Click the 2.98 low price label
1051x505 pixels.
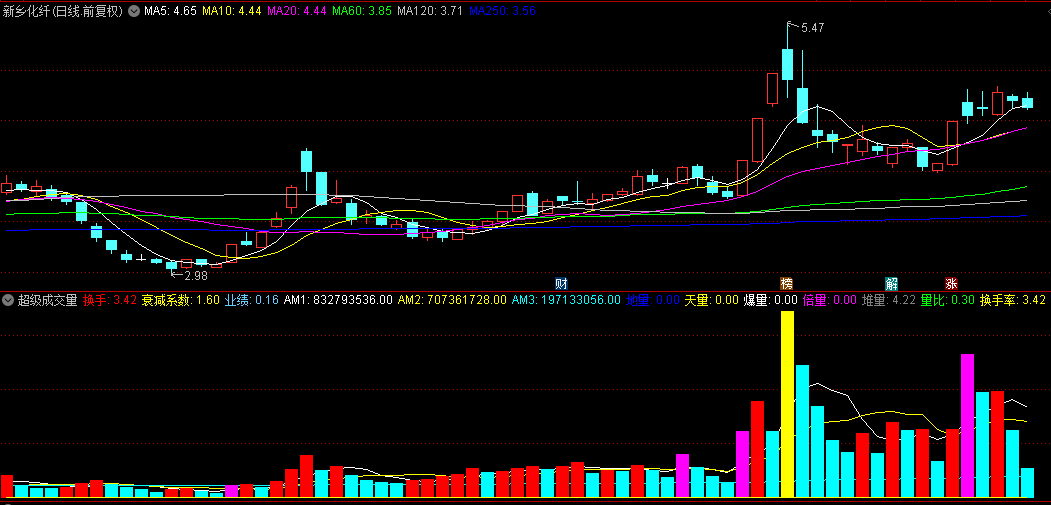coord(196,275)
